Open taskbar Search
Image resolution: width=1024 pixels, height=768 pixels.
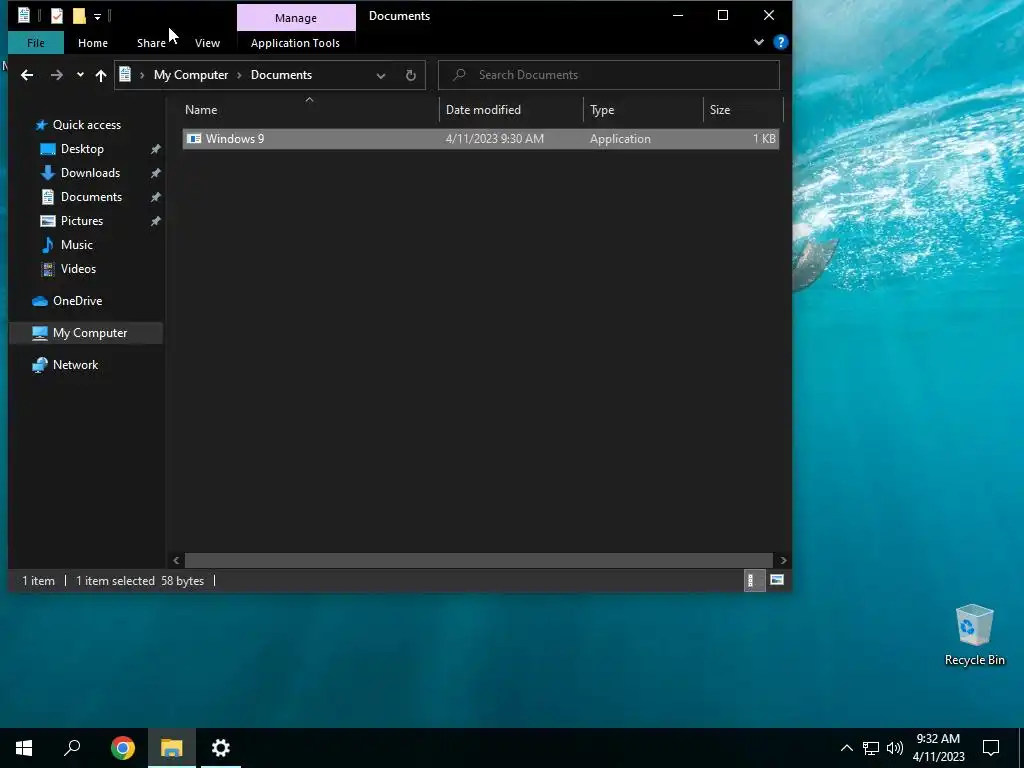72,748
